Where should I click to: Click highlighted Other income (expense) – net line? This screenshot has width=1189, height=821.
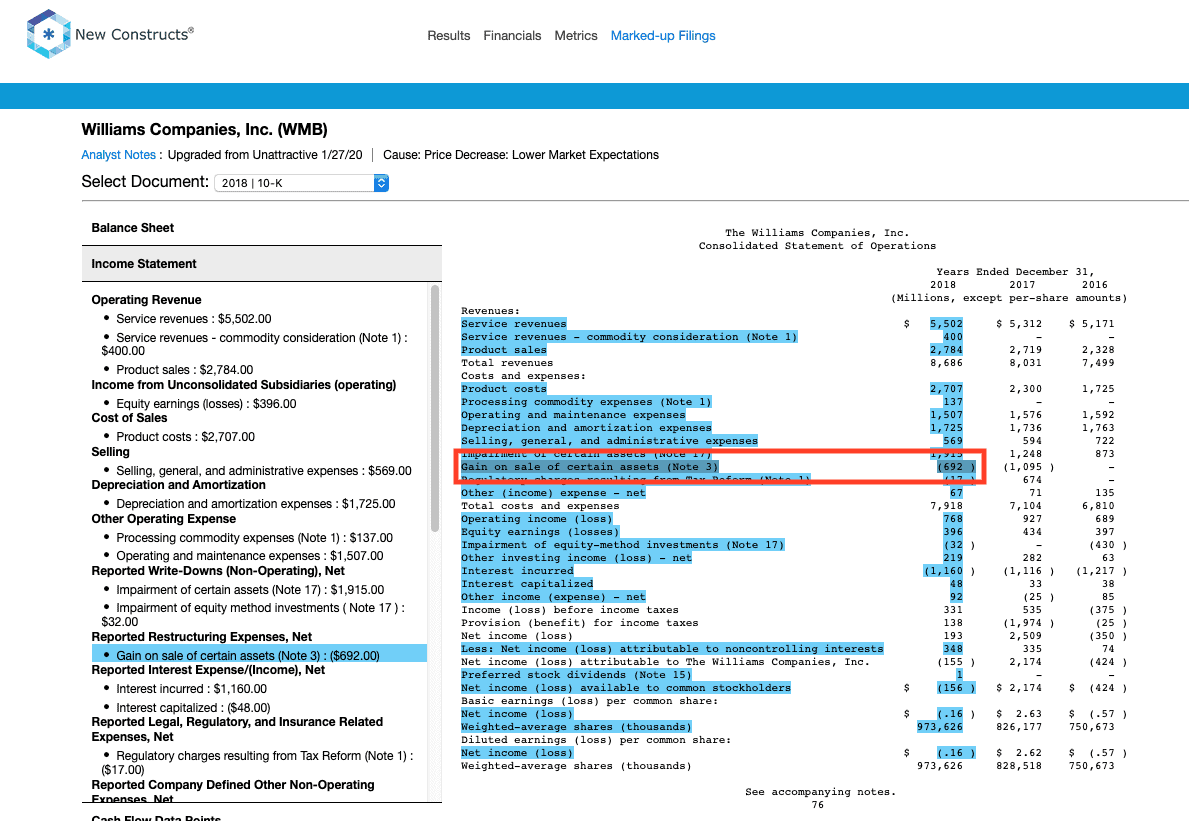554,597
